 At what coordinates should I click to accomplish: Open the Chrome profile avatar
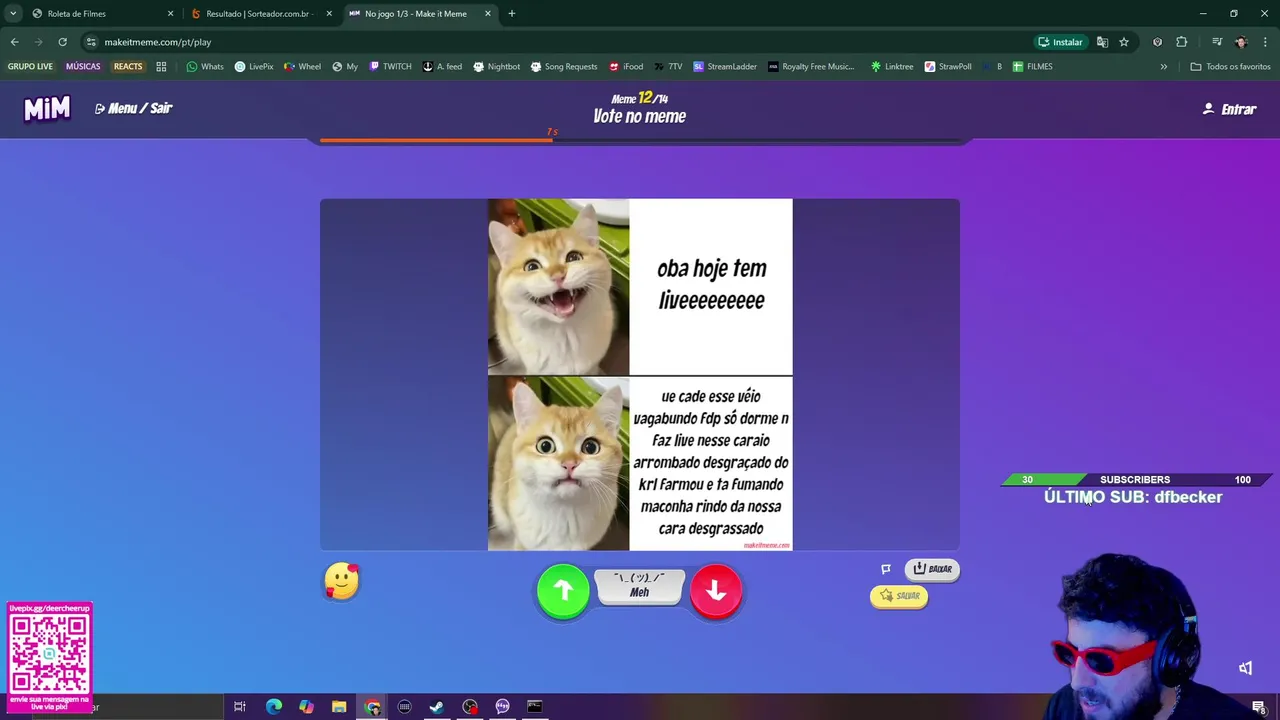(x=1241, y=42)
